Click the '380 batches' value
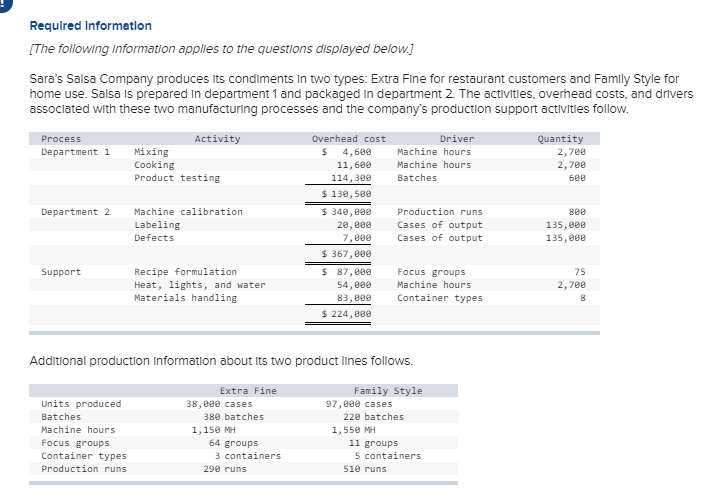 [x=233, y=417]
